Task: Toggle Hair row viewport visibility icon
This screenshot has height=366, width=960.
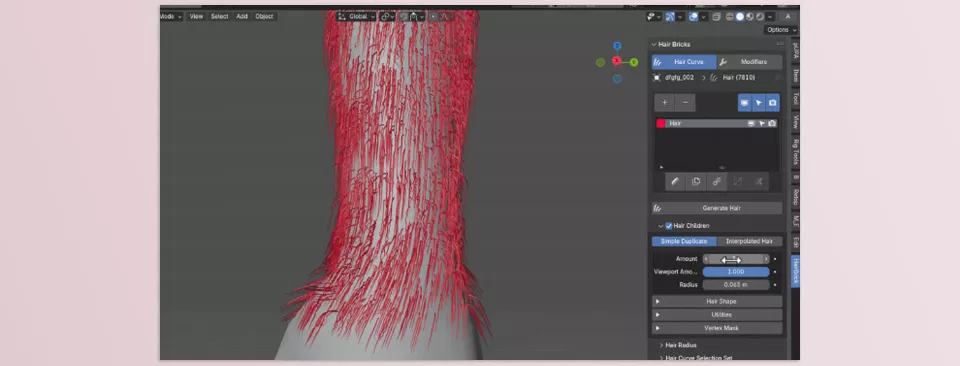Action: 751,123
